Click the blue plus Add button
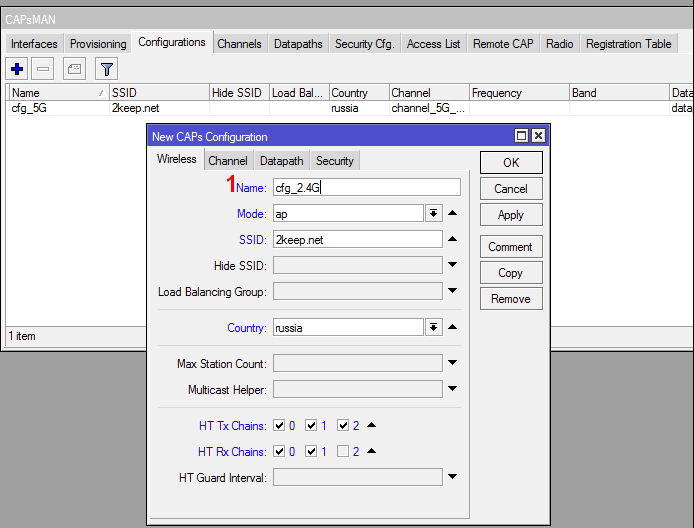Screen dimensions: 694x528 coord(17,68)
